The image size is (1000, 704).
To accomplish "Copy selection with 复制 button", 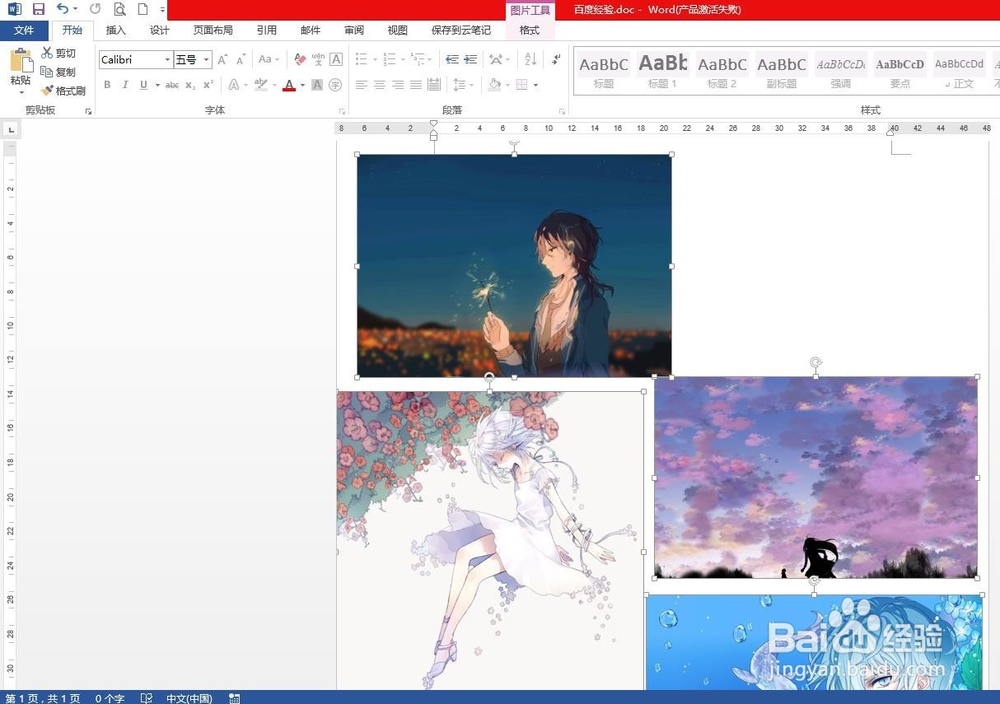I will coord(59,71).
